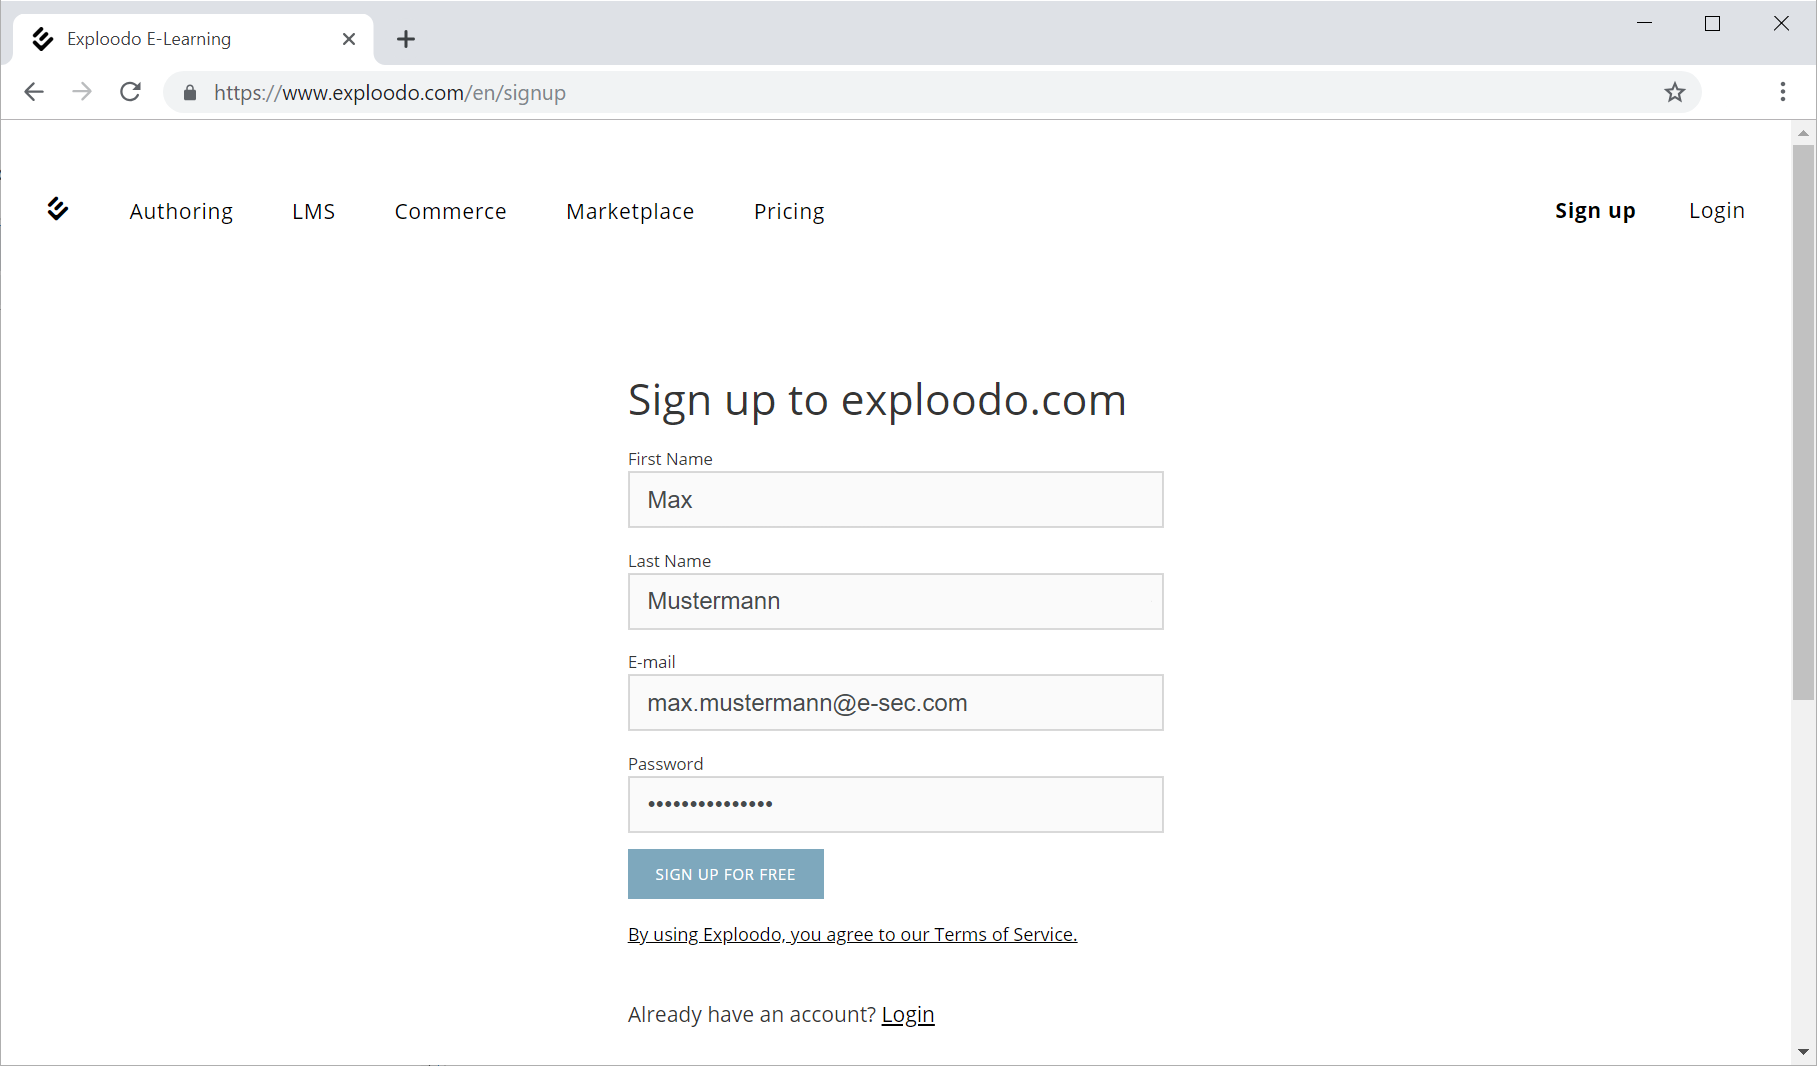Image resolution: width=1817 pixels, height=1066 pixels.
Task: Select the Password field
Action: point(895,805)
